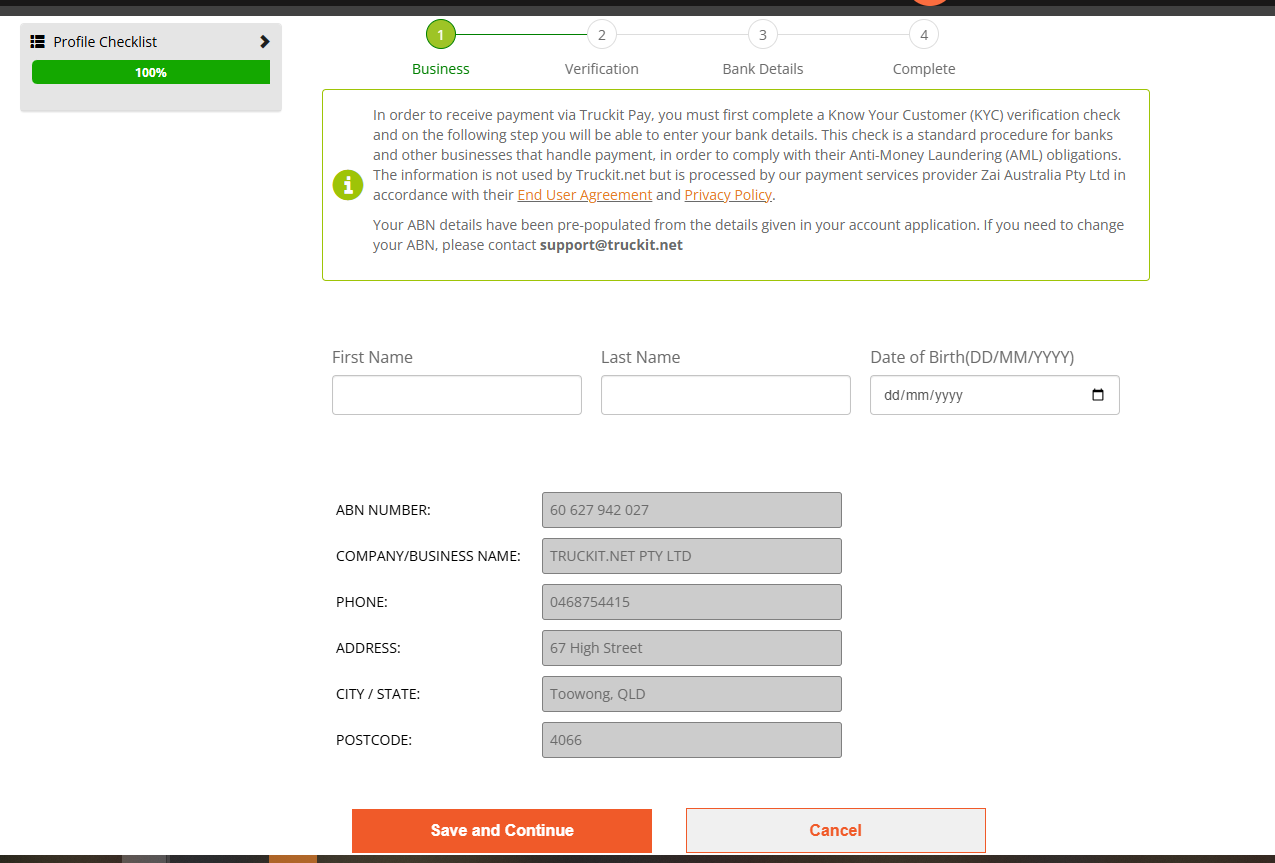This screenshot has height=863, width=1275.
Task: Click the Verification step label
Action: click(x=602, y=69)
